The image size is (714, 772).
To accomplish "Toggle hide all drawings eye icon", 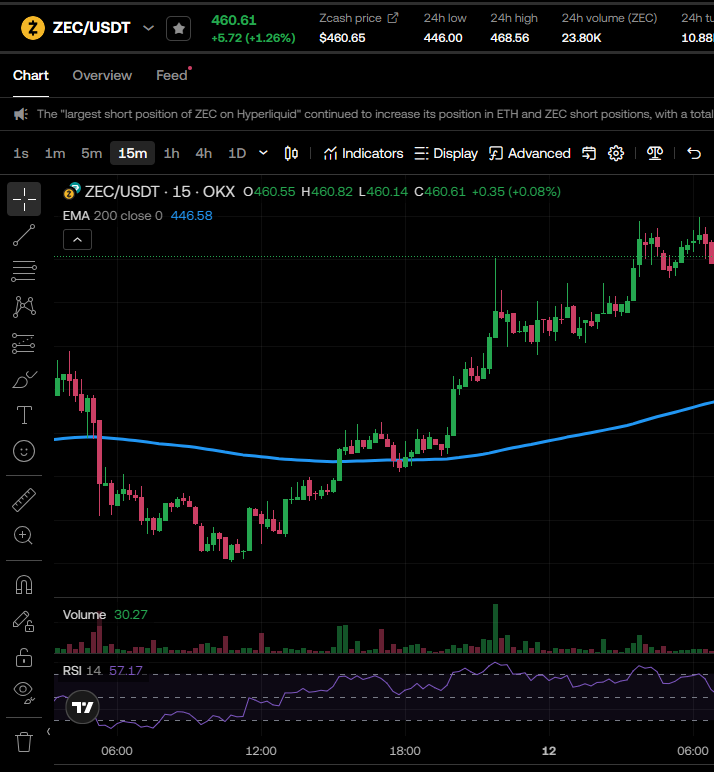I will [24, 692].
